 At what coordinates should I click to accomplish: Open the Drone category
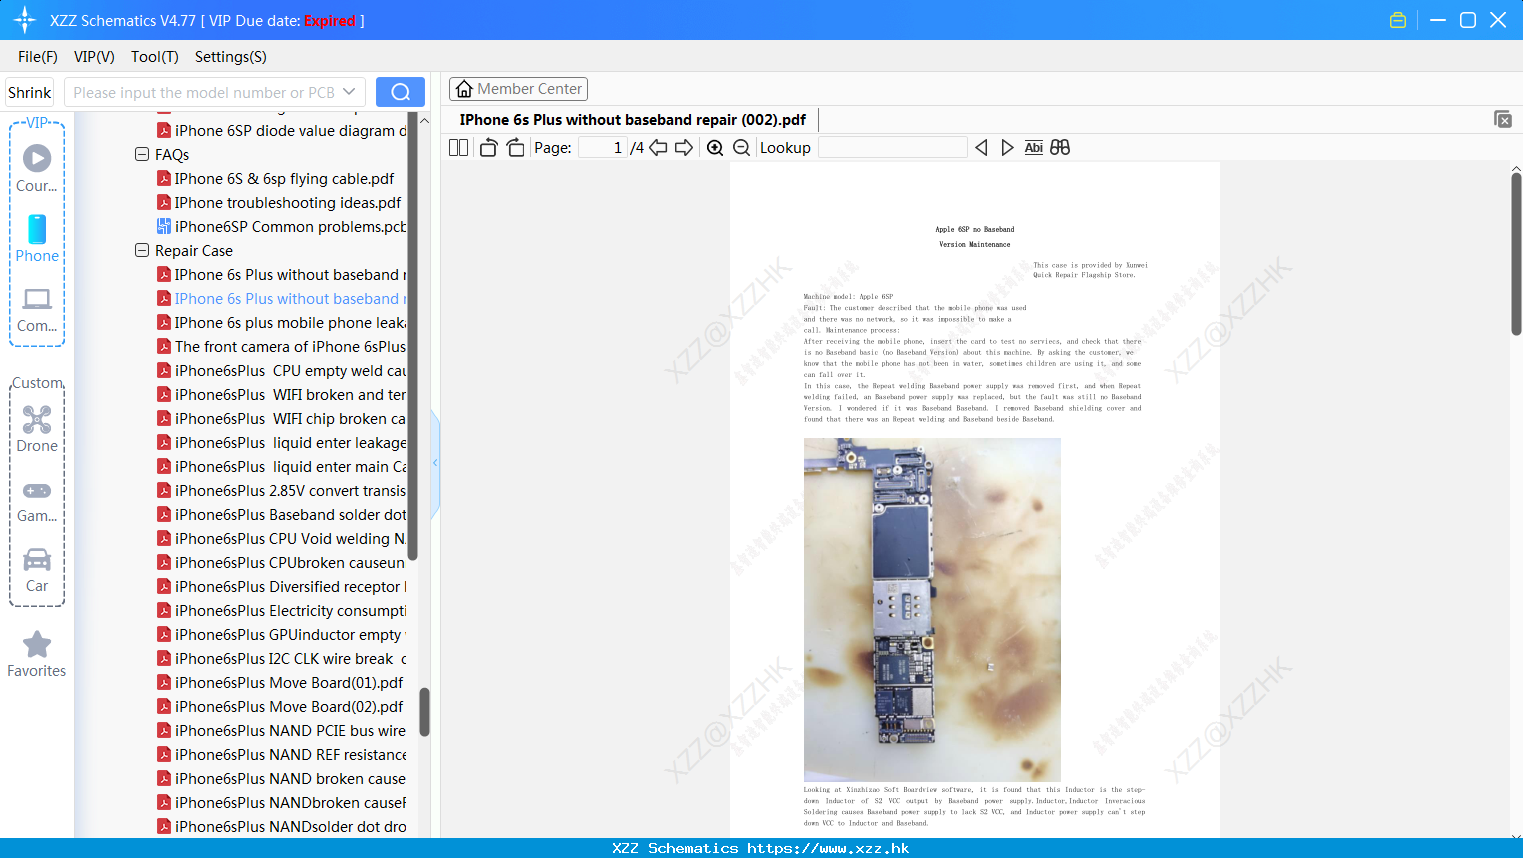[x=37, y=429]
